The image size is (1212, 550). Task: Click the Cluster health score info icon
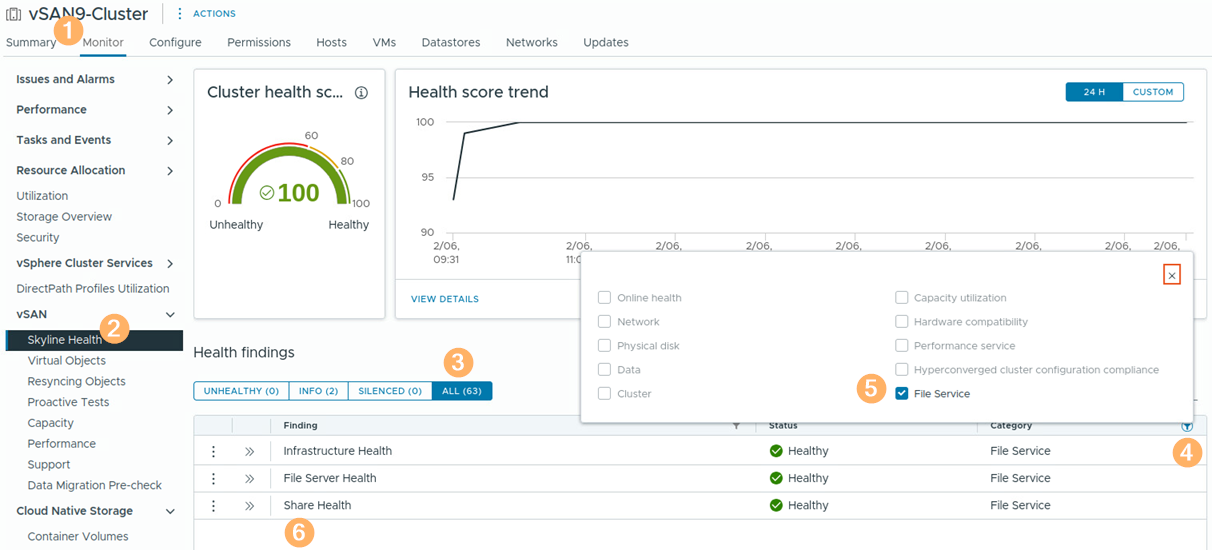[x=361, y=93]
